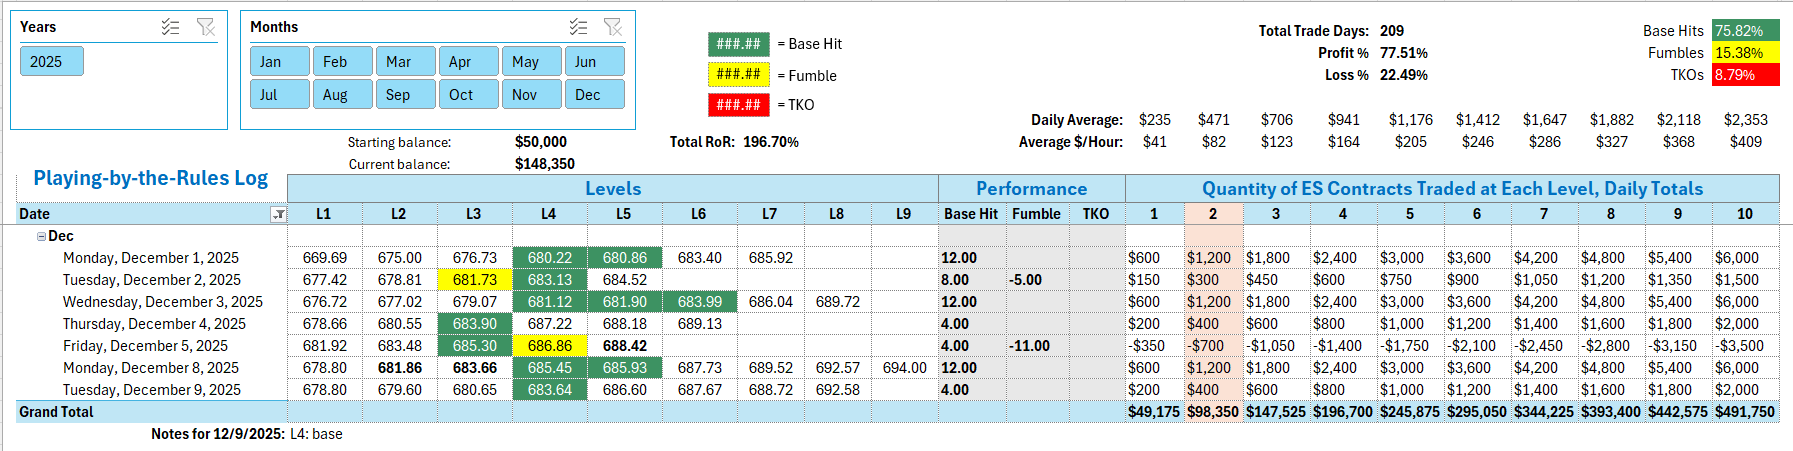This screenshot has height=451, width=1793.
Task: Click the red TKO legend swatch
Action: (738, 104)
